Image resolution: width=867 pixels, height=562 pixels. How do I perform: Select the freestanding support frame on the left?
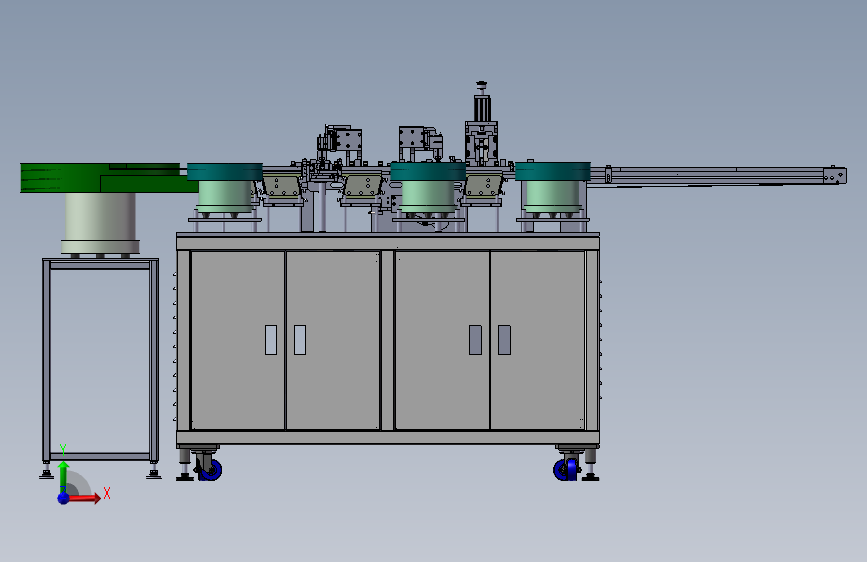point(100,362)
